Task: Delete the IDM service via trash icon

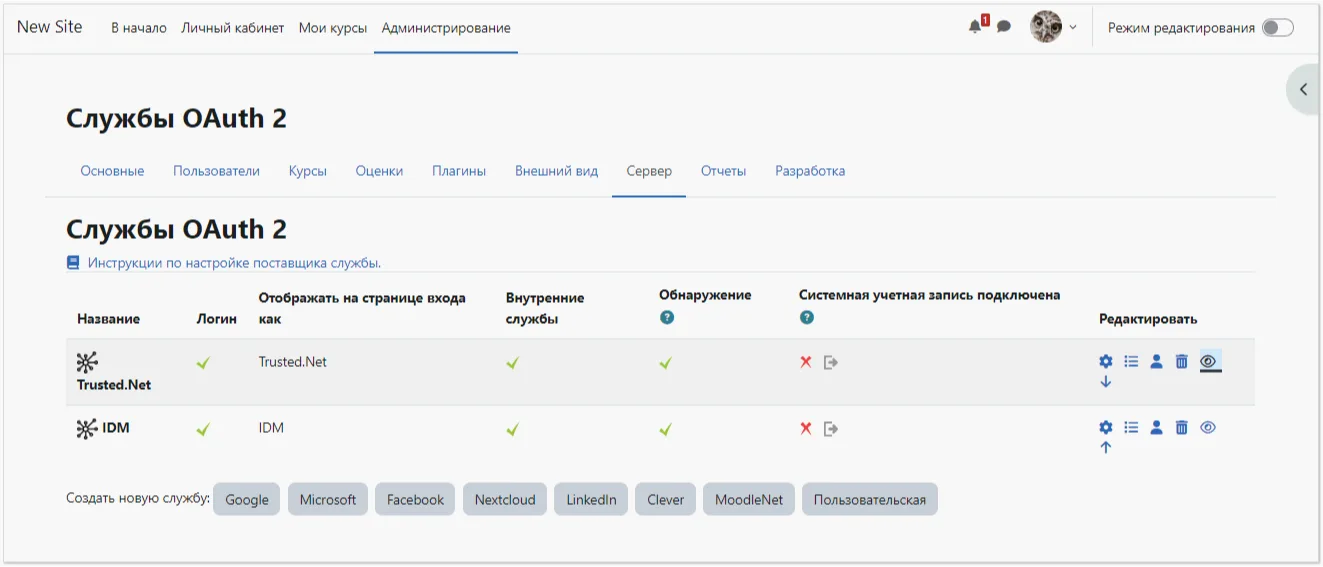Action: pyautogui.click(x=1181, y=428)
